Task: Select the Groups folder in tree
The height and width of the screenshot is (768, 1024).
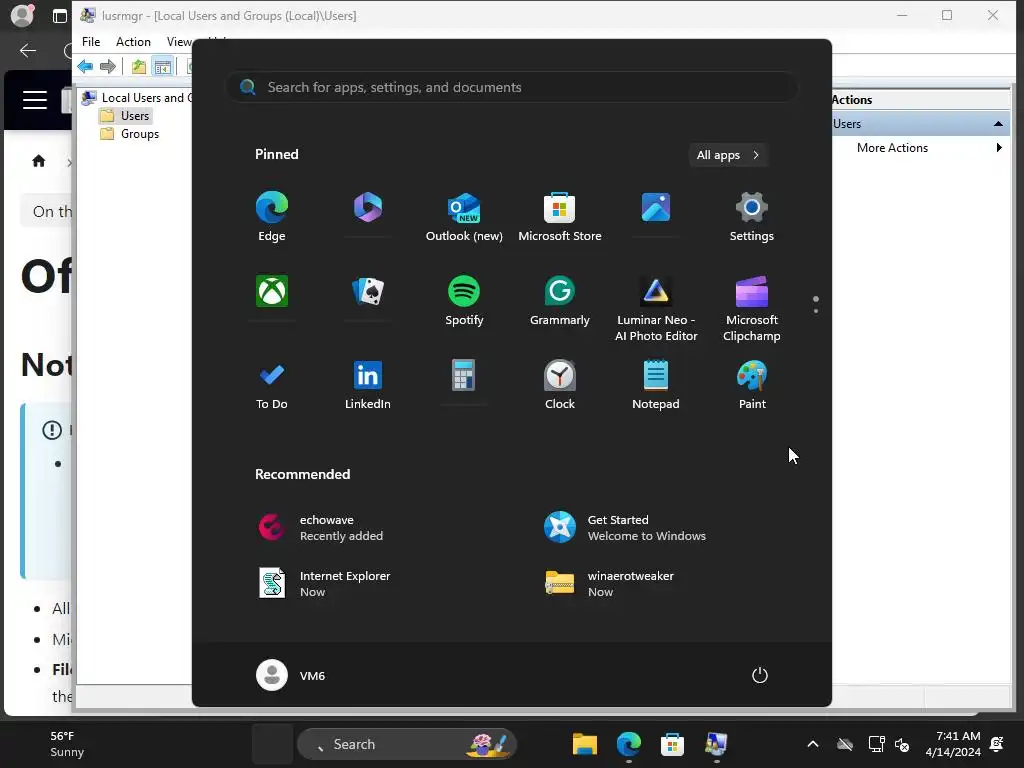Action: click(x=139, y=134)
